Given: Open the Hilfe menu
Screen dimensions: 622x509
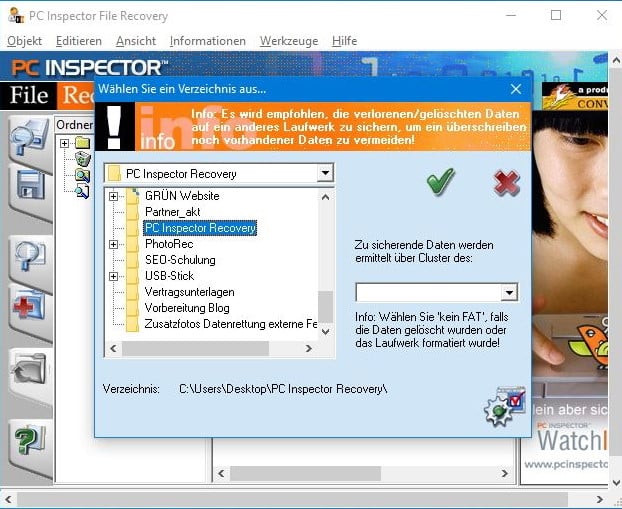Looking at the screenshot, I should coord(344,41).
